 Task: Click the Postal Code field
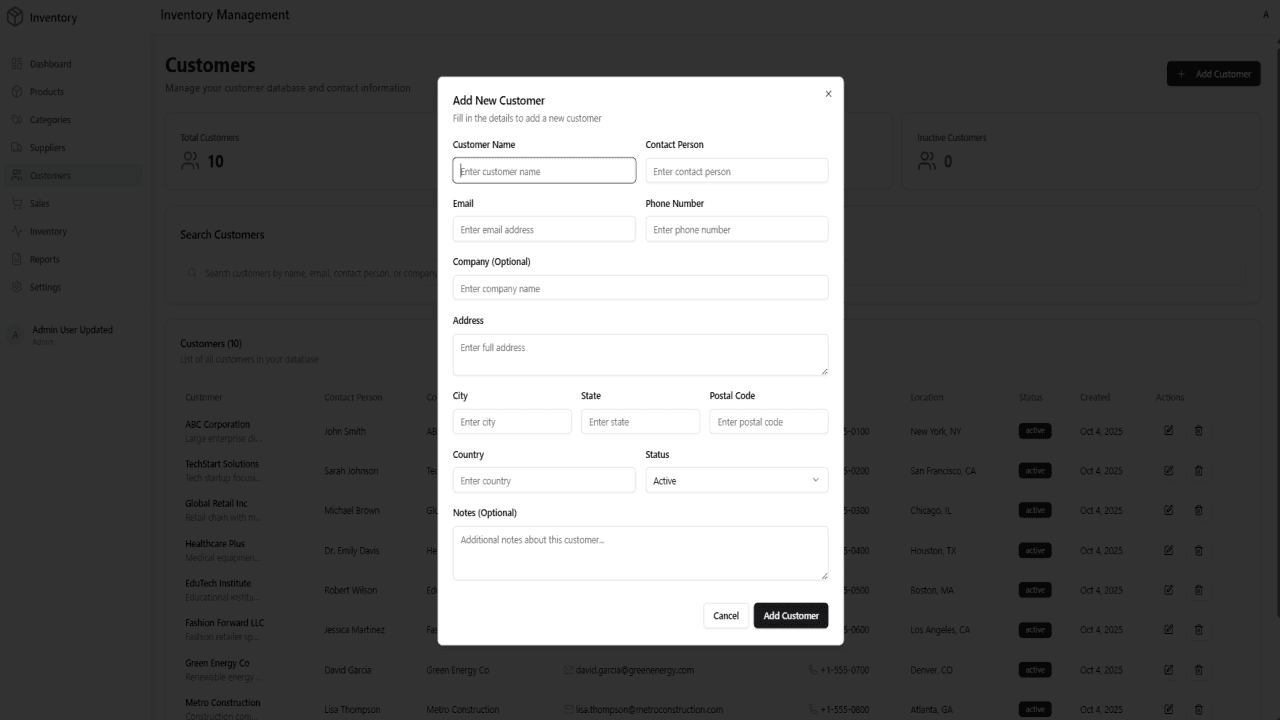coord(769,422)
